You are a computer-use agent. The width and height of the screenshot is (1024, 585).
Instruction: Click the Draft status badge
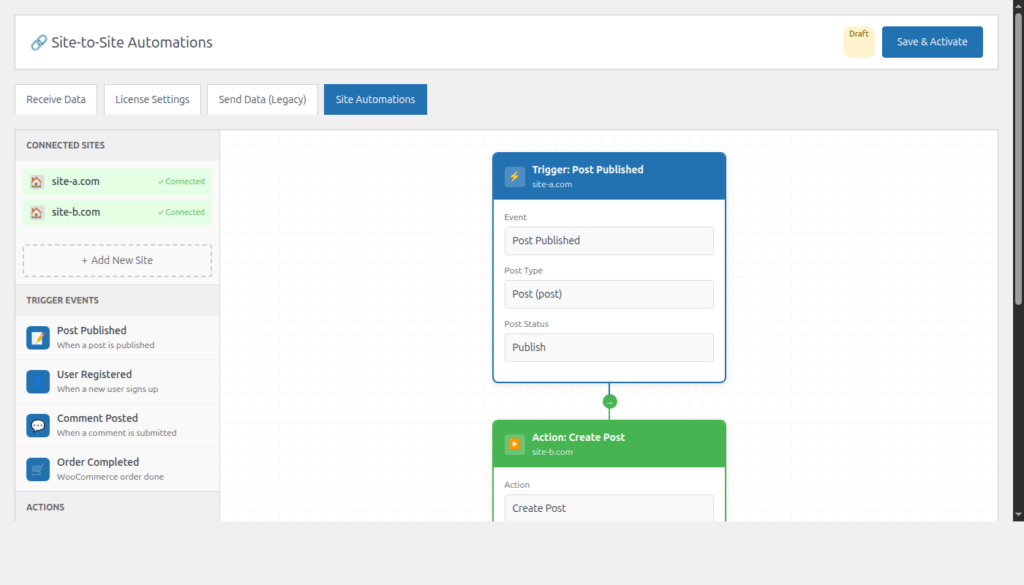pyautogui.click(x=859, y=42)
